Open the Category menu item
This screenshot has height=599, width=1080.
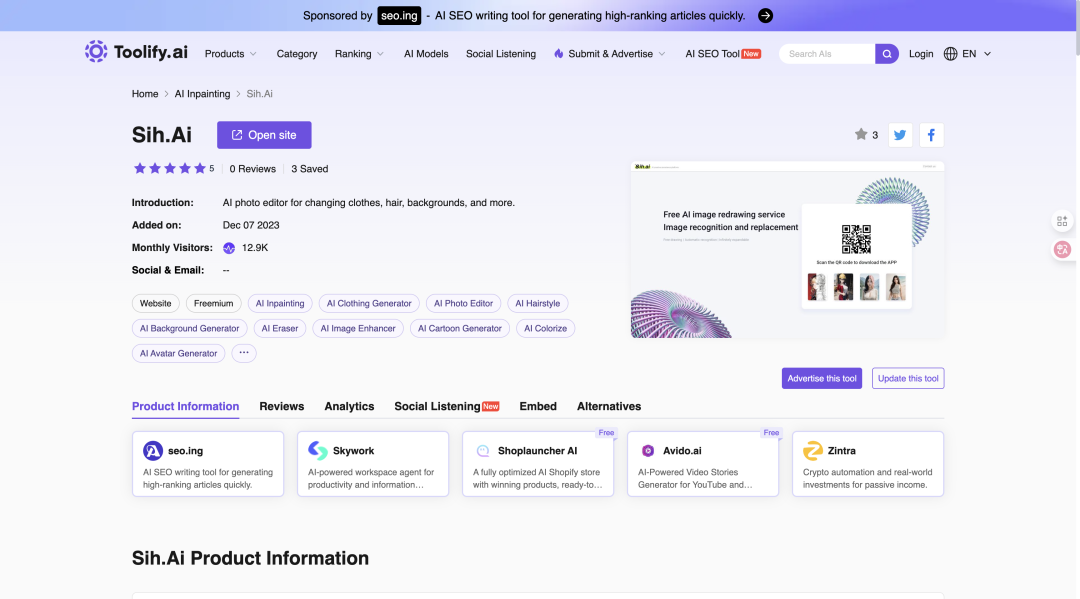click(297, 54)
